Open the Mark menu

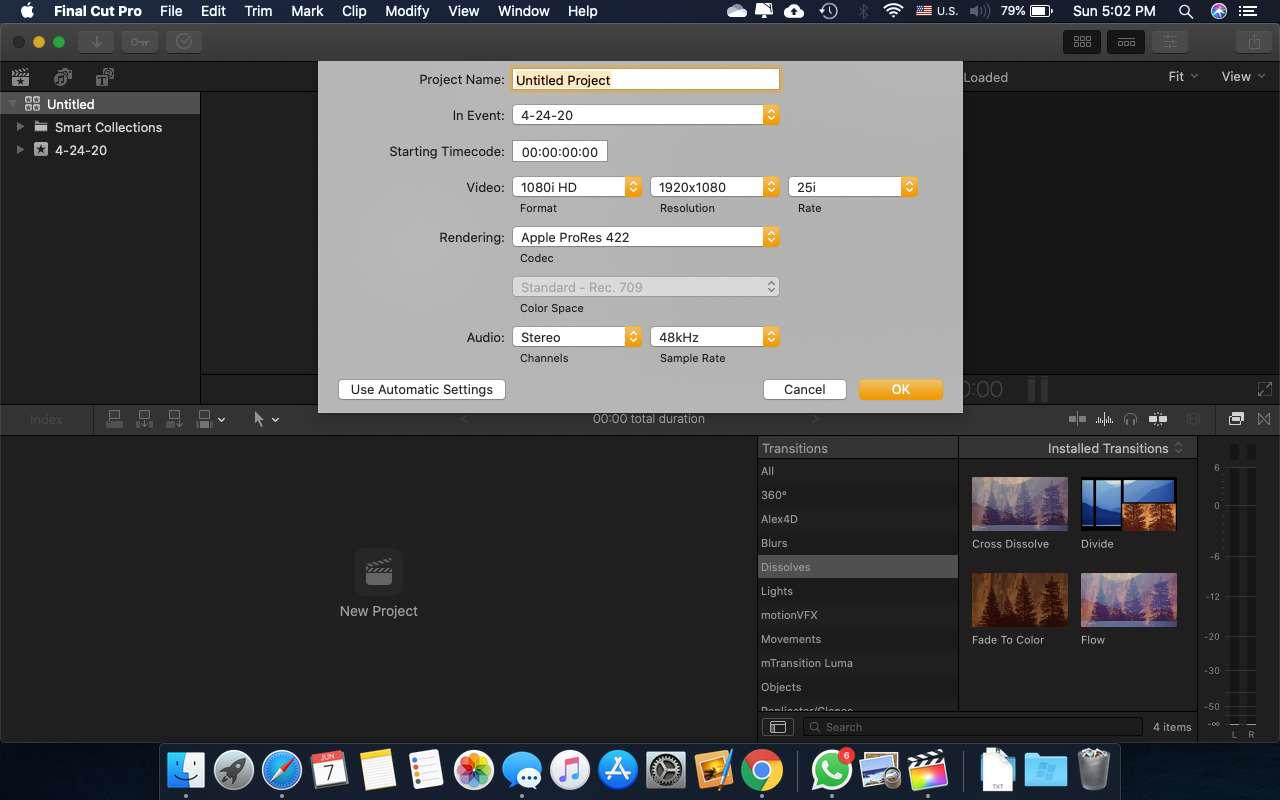(307, 11)
